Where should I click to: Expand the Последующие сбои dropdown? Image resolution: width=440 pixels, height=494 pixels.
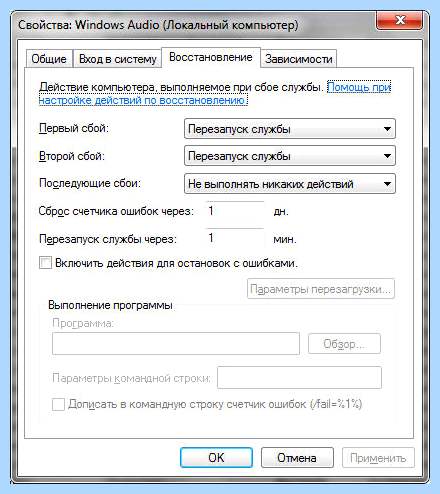290,184
